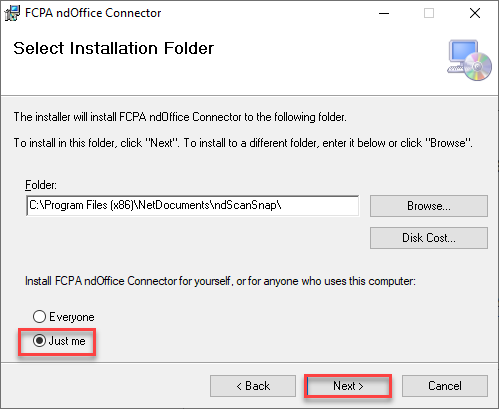Image resolution: width=499 pixels, height=409 pixels.
Task: Click the Folder: field label
Action: point(41,185)
